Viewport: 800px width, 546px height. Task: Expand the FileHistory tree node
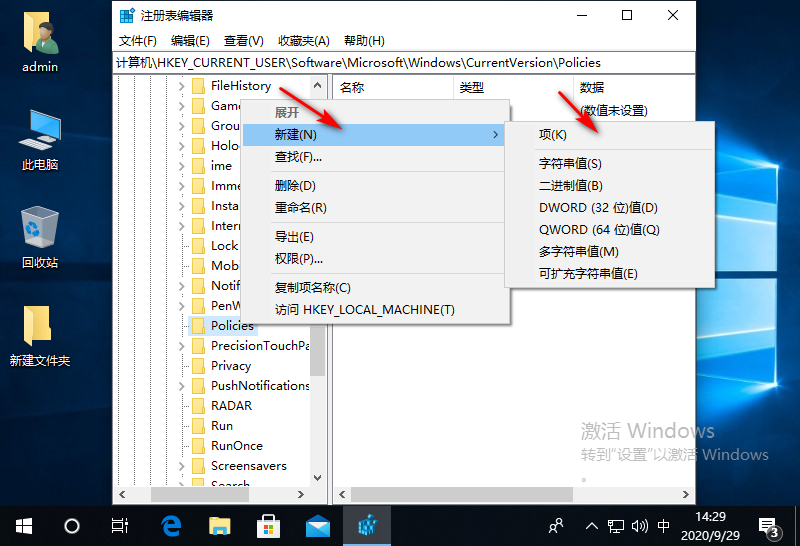point(182,86)
